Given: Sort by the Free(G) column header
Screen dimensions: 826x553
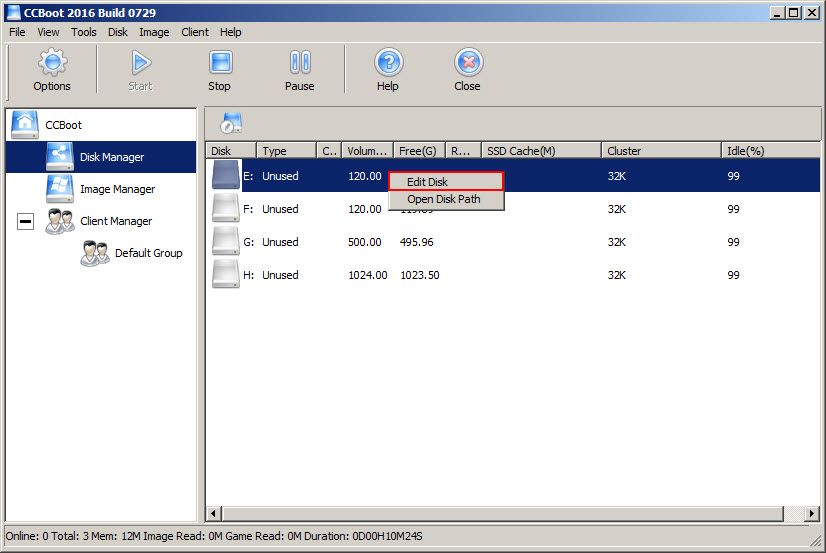Looking at the screenshot, I should tap(420, 151).
